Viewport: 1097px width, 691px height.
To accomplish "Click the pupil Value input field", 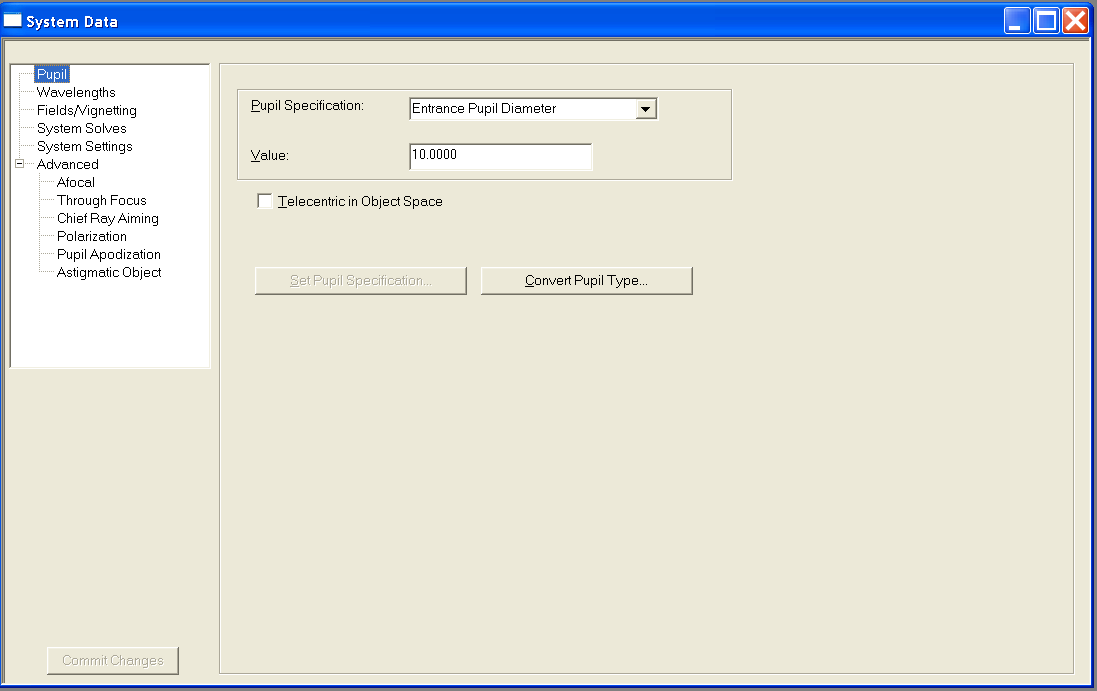I will (x=500, y=157).
